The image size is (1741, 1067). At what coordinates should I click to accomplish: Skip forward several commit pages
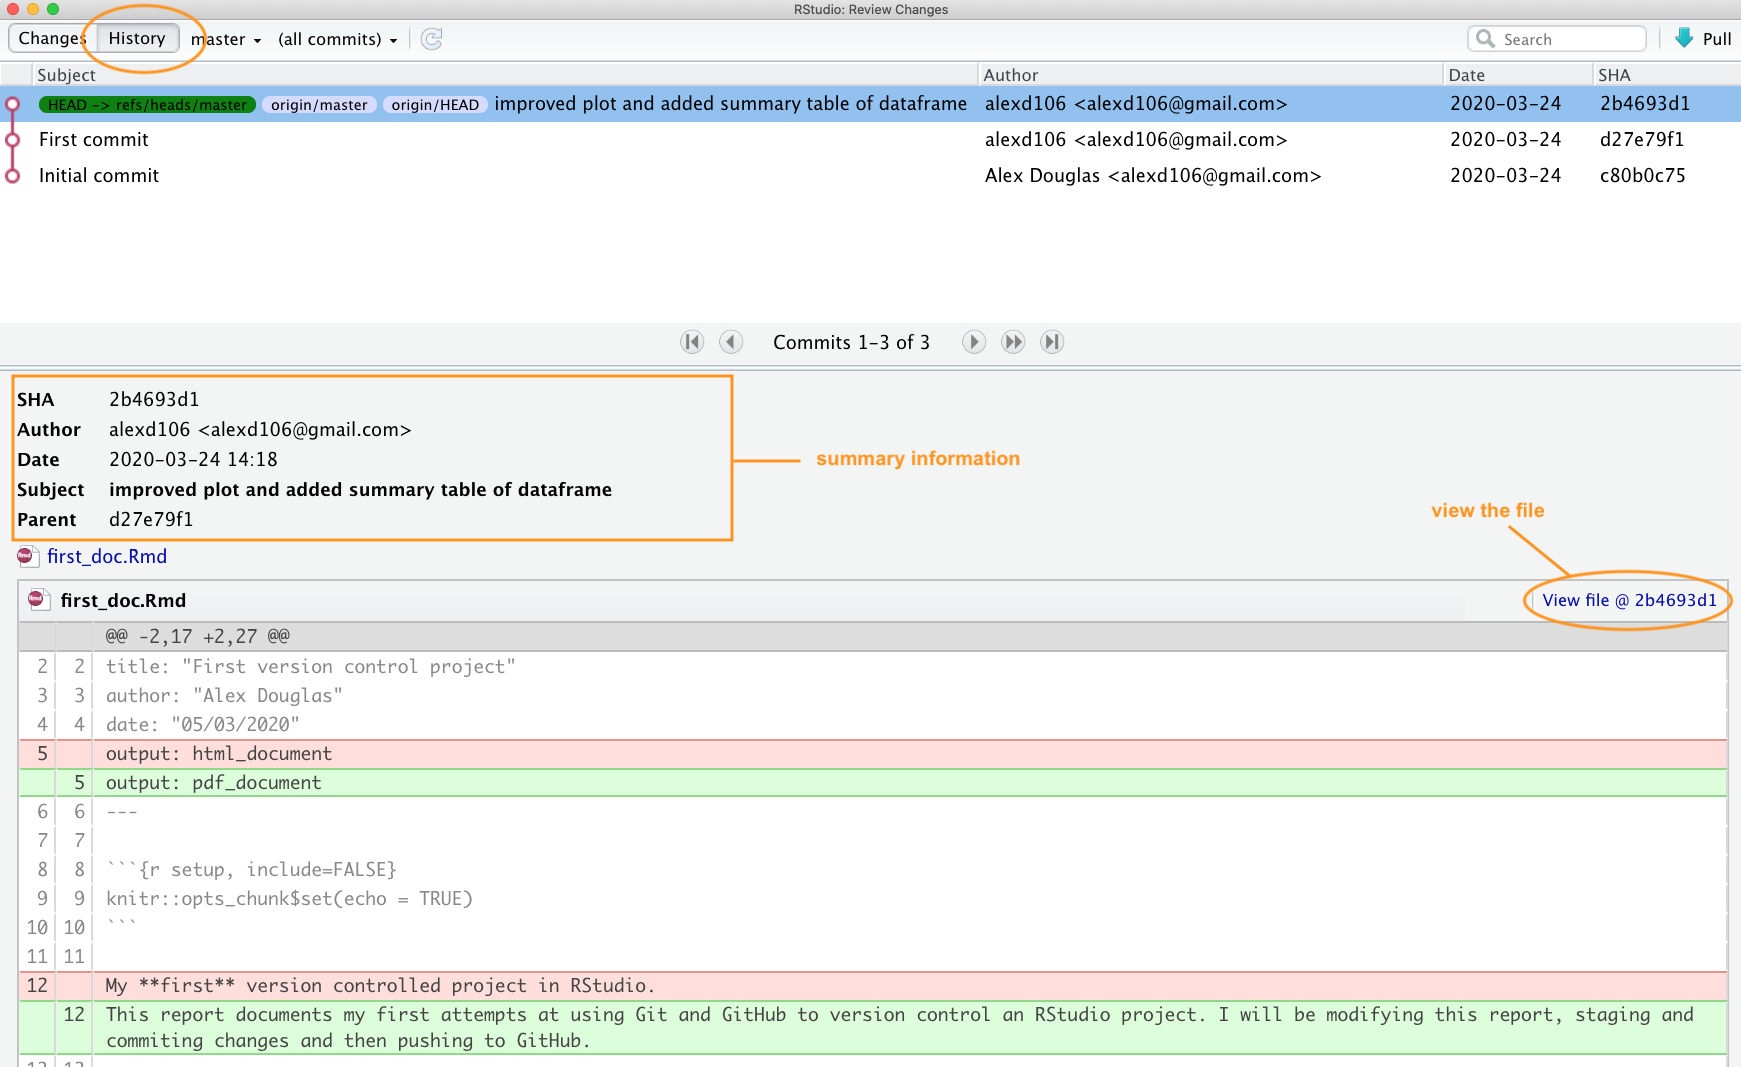tap(1013, 342)
